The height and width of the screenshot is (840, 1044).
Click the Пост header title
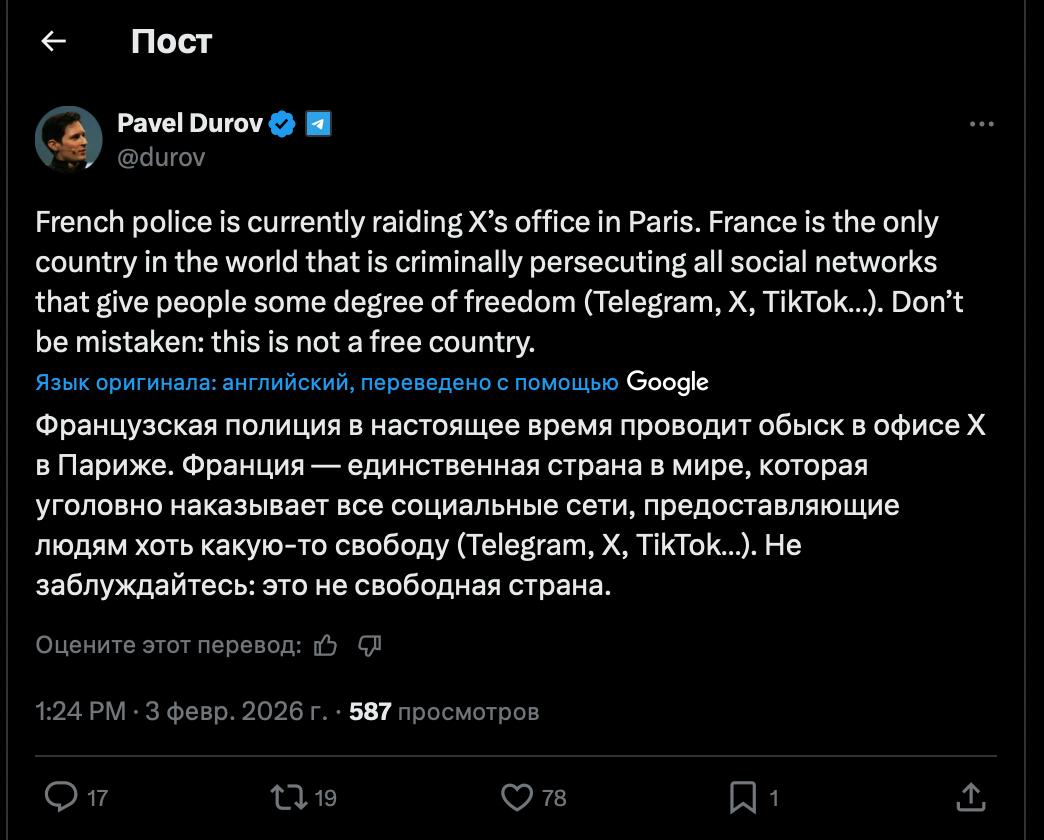click(x=171, y=41)
